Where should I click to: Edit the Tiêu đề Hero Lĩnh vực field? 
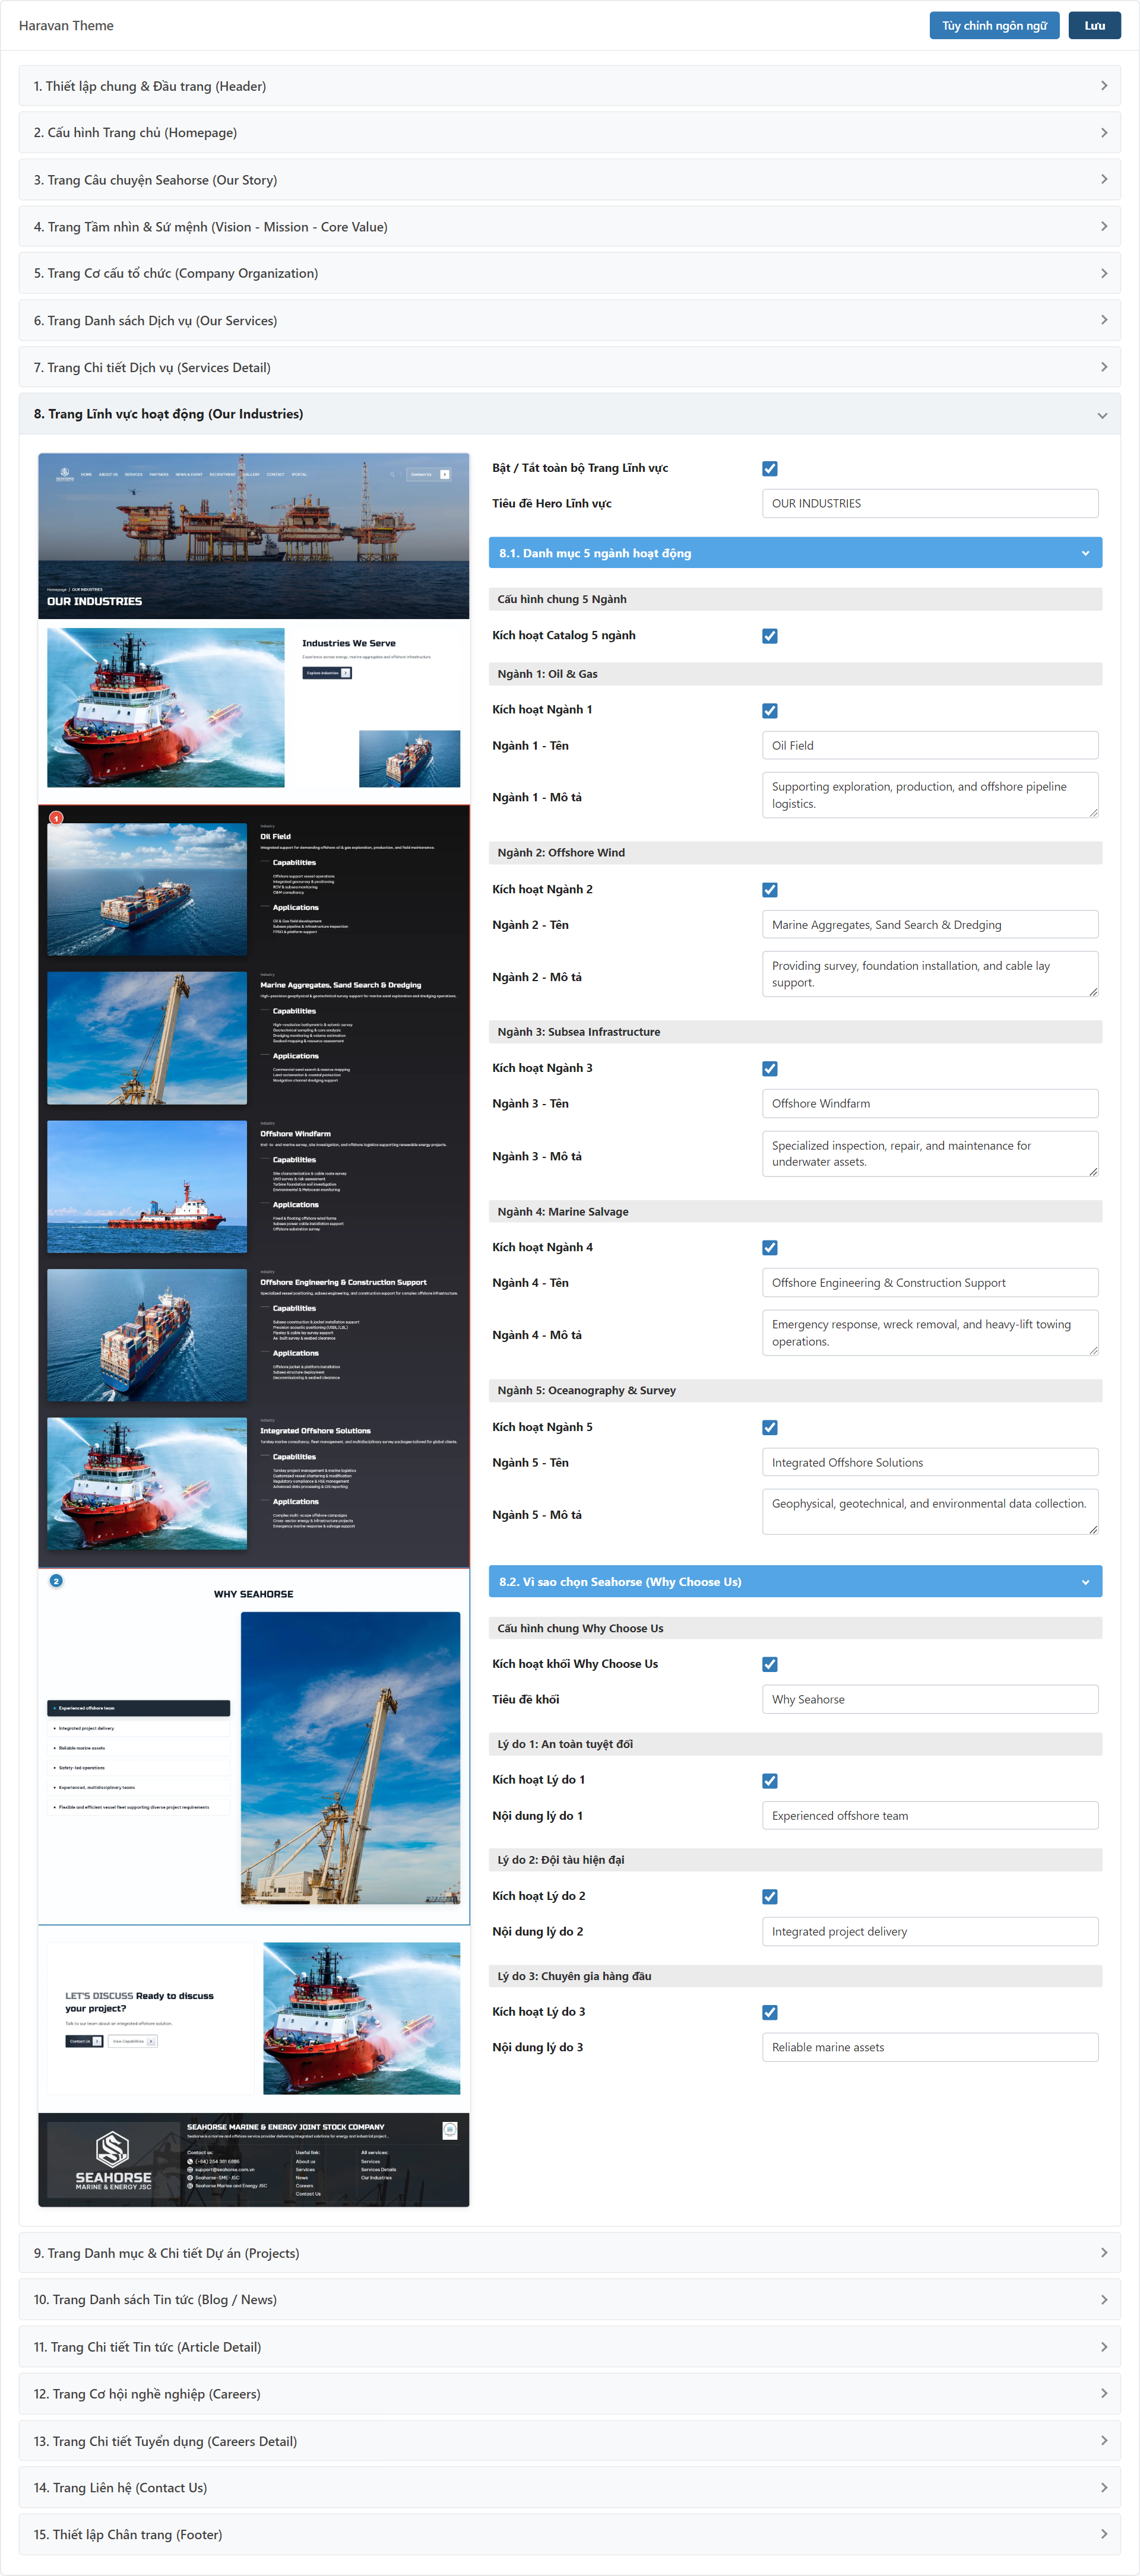tap(930, 503)
